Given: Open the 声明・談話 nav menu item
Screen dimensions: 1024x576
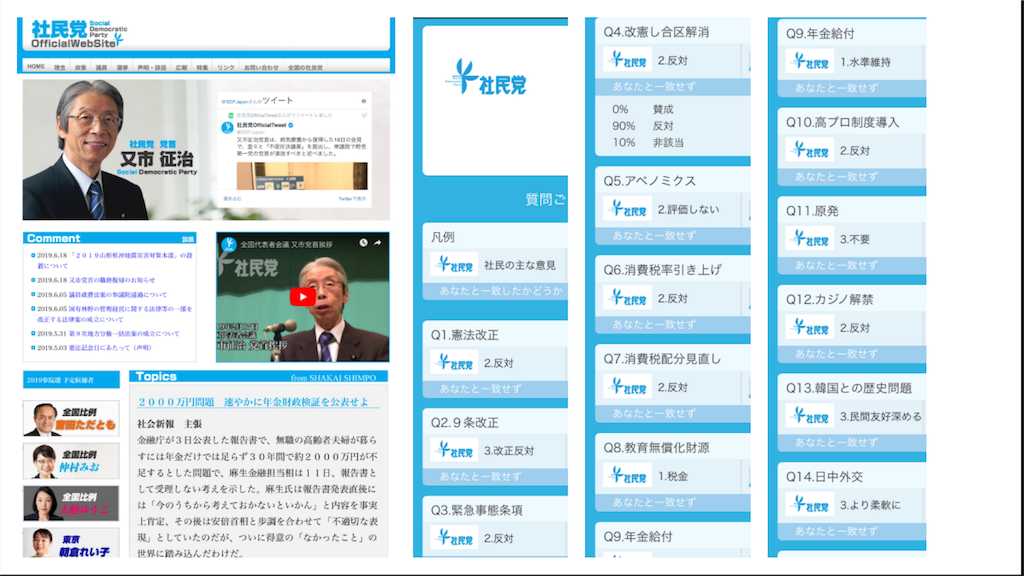Looking at the screenshot, I should click(x=152, y=67).
